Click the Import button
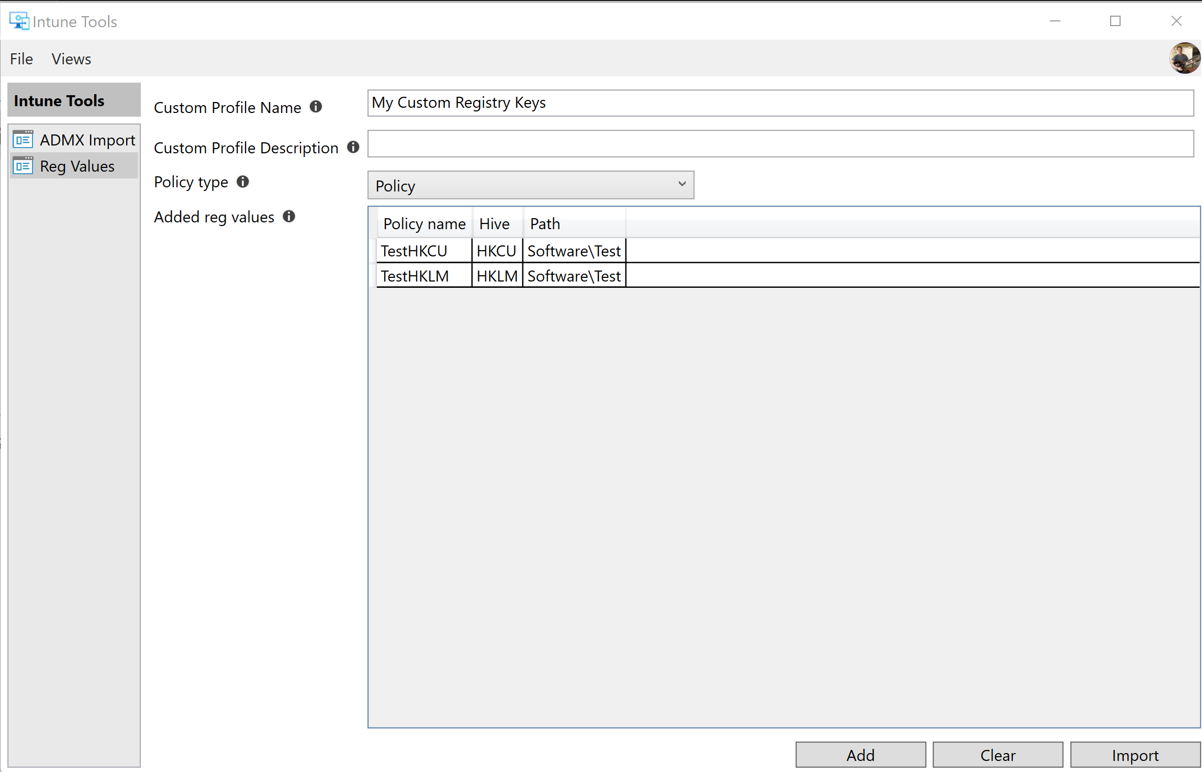Viewport: 1202px width, 772px height. click(x=1135, y=755)
